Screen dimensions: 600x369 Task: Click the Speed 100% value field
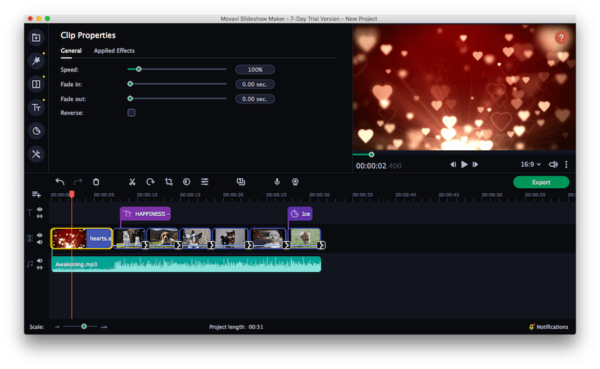pyautogui.click(x=255, y=70)
